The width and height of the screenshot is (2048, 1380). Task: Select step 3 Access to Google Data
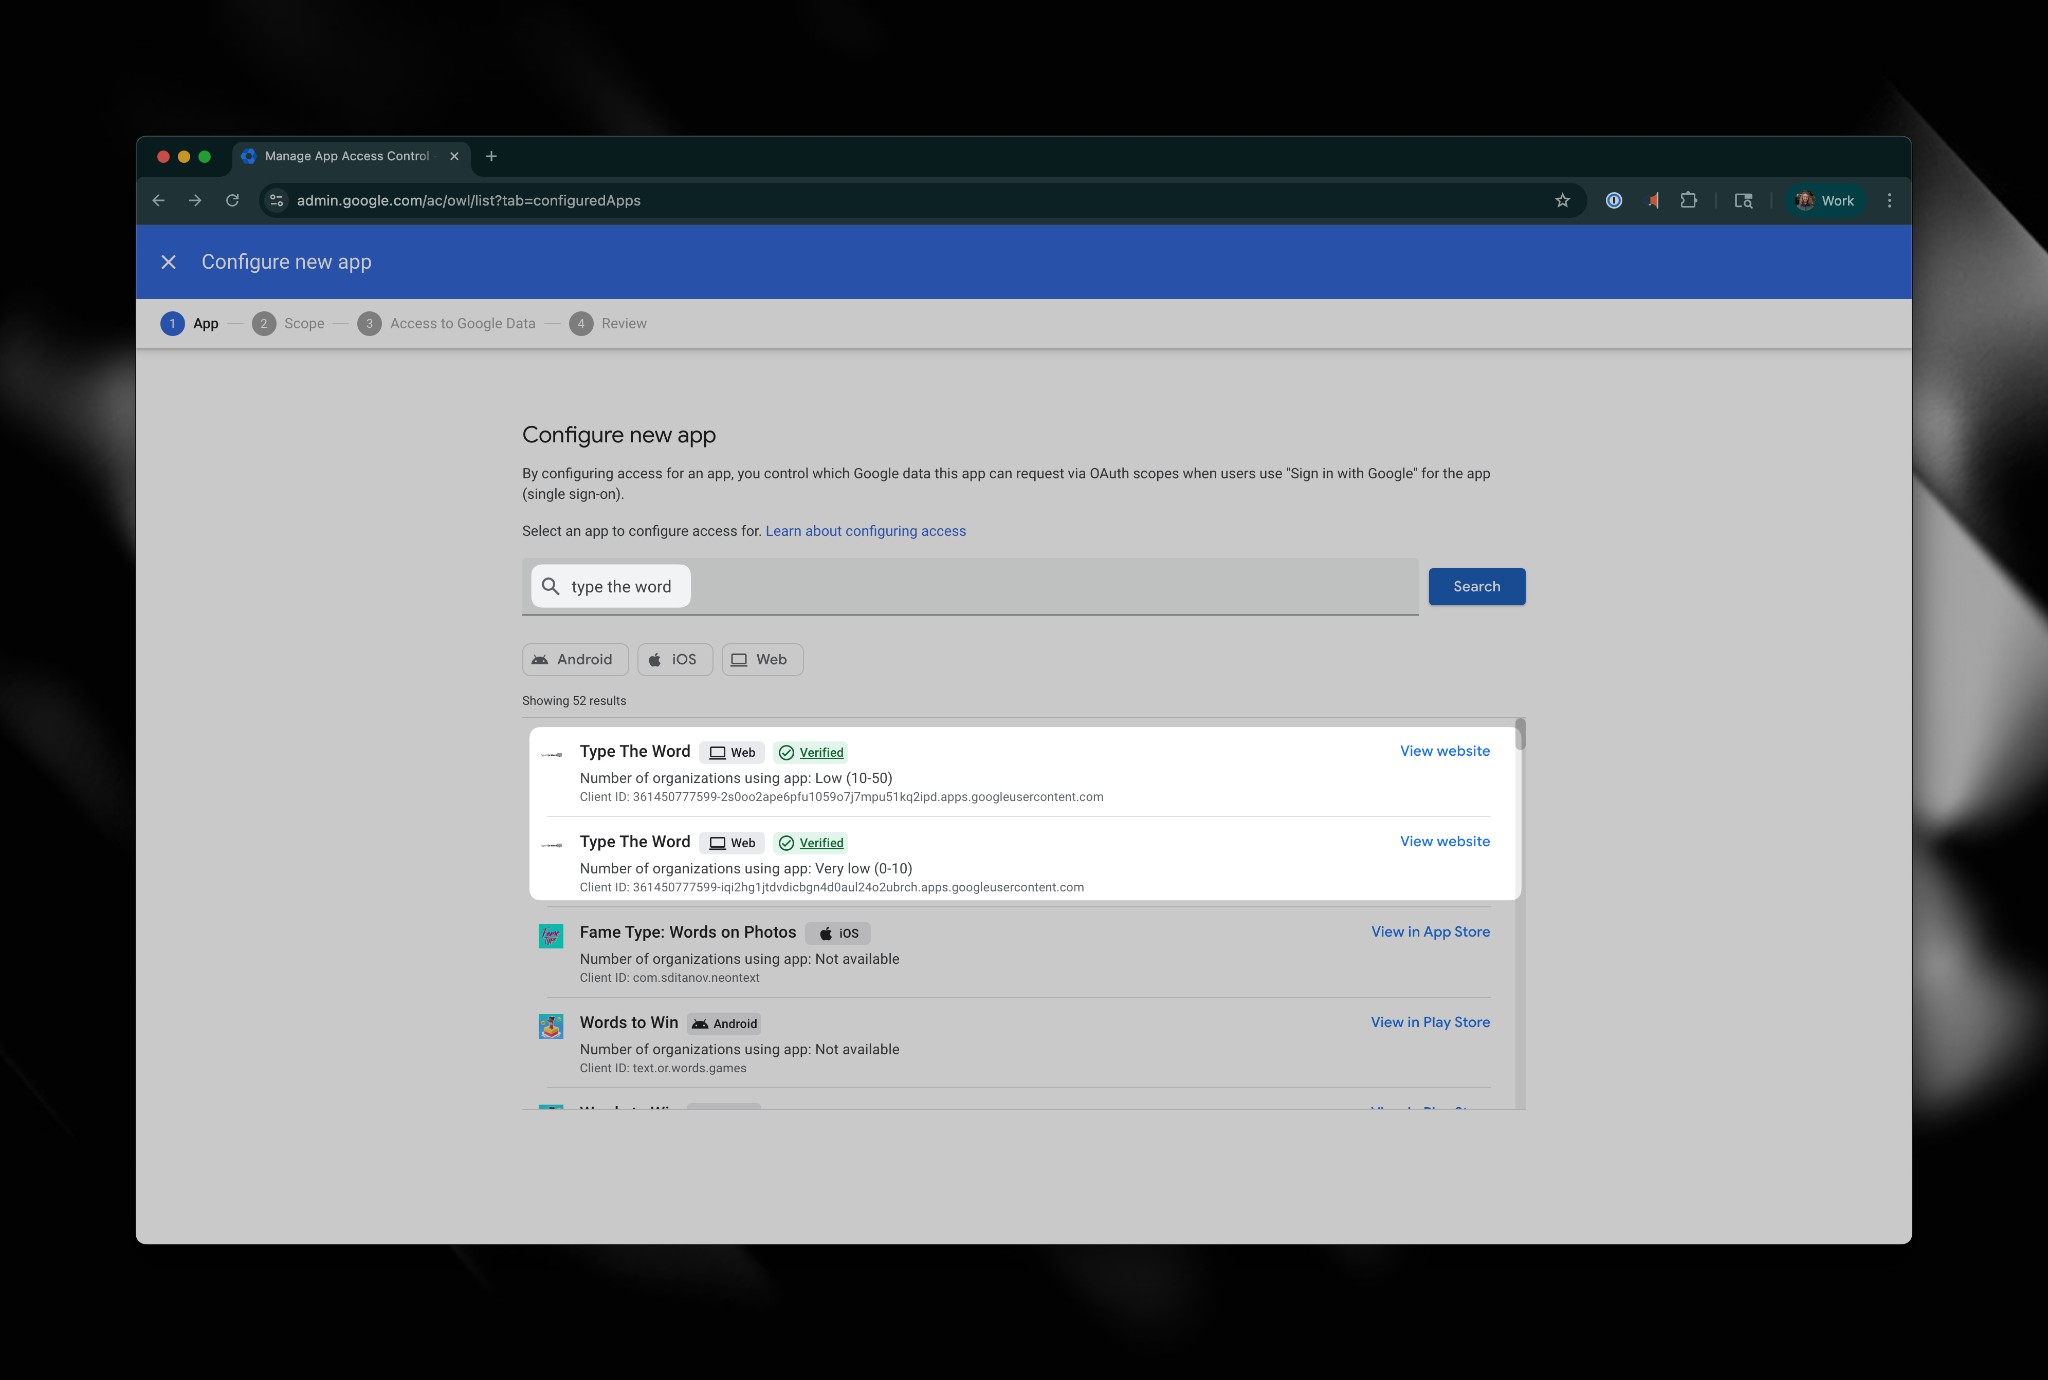click(447, 324)
